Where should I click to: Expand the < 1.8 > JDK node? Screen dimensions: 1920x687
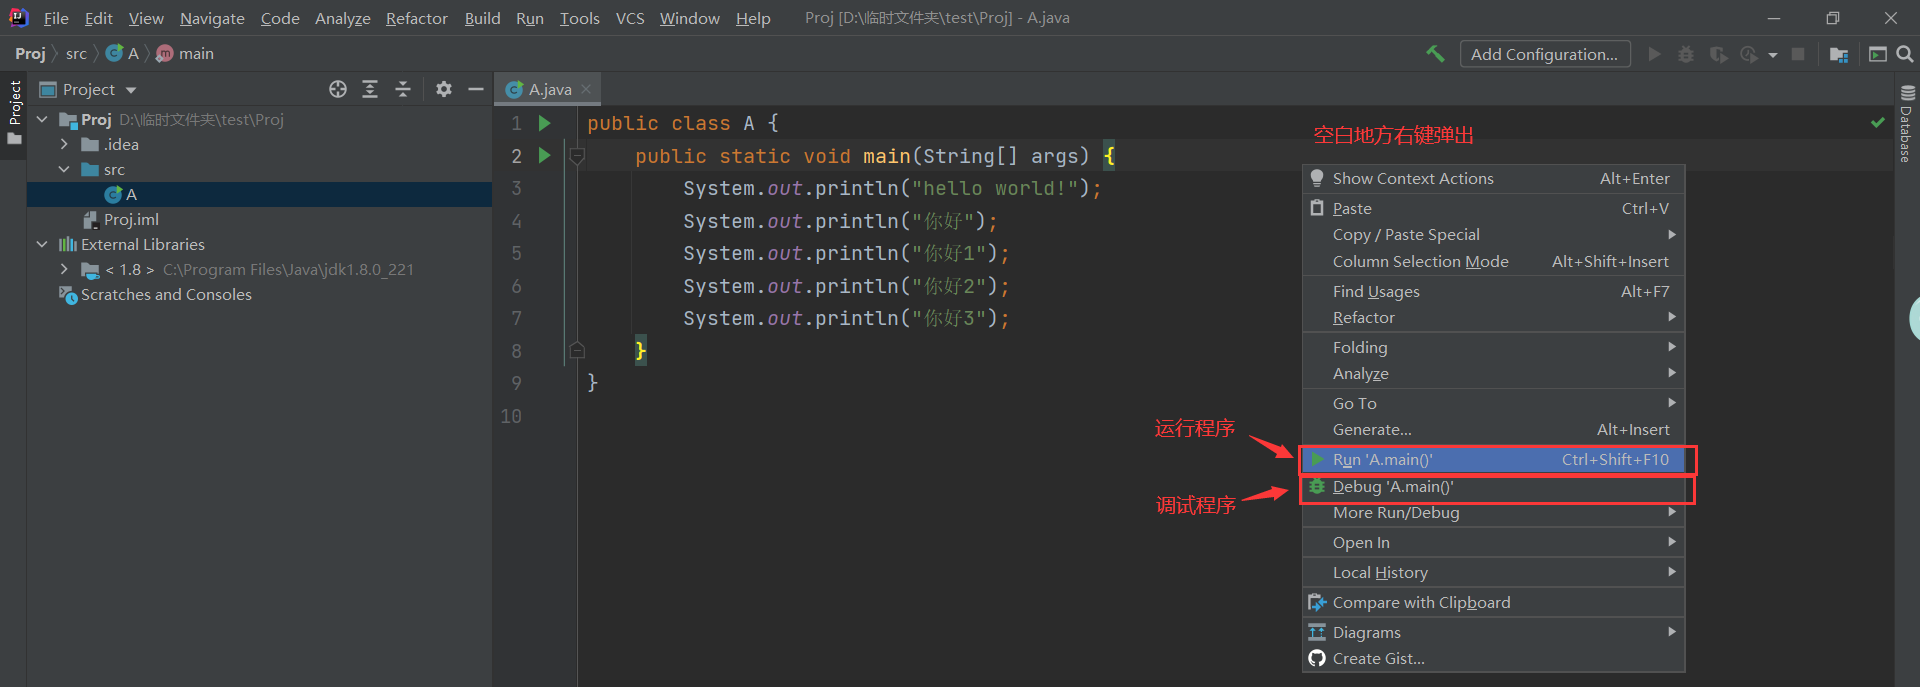(64, 269)
